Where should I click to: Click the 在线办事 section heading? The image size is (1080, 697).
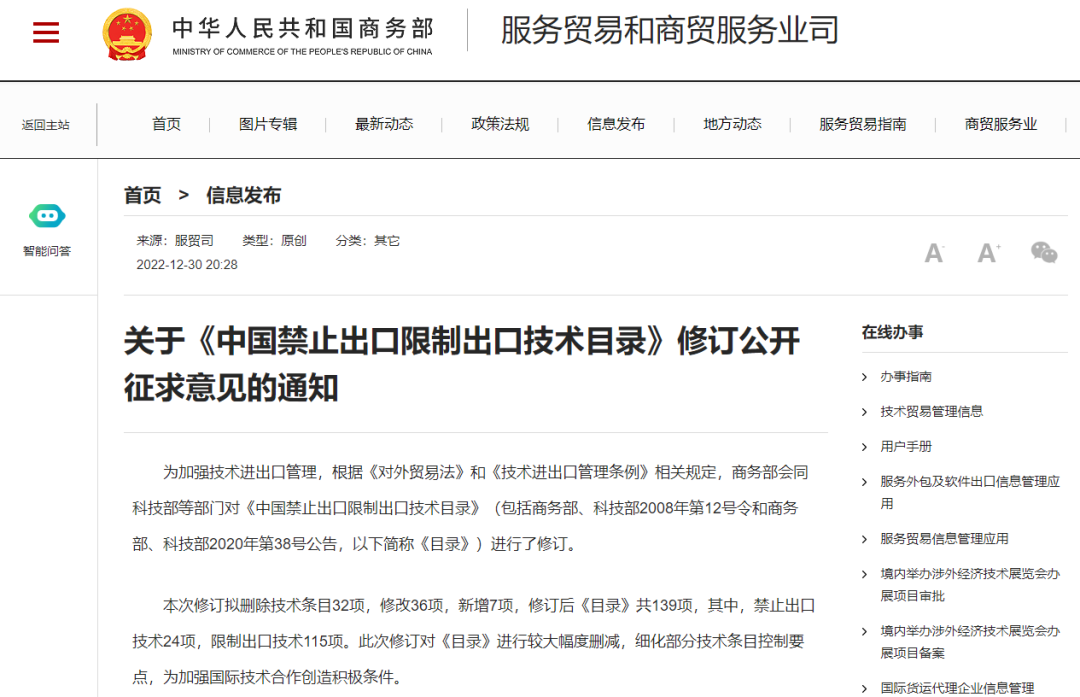point(893,332)
